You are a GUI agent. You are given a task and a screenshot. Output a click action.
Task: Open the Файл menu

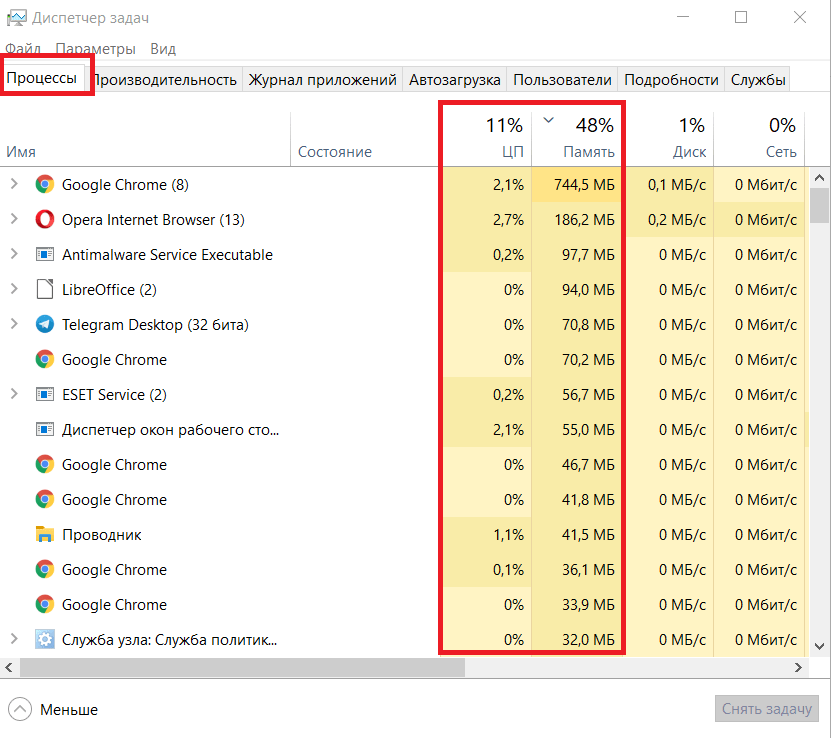(x=23, y=49)
